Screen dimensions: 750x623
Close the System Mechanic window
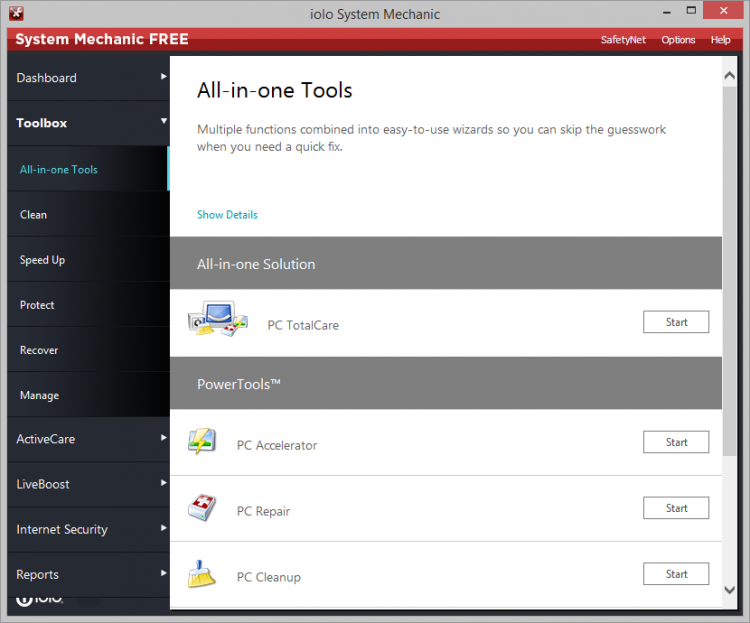click(x=723, y=10)
